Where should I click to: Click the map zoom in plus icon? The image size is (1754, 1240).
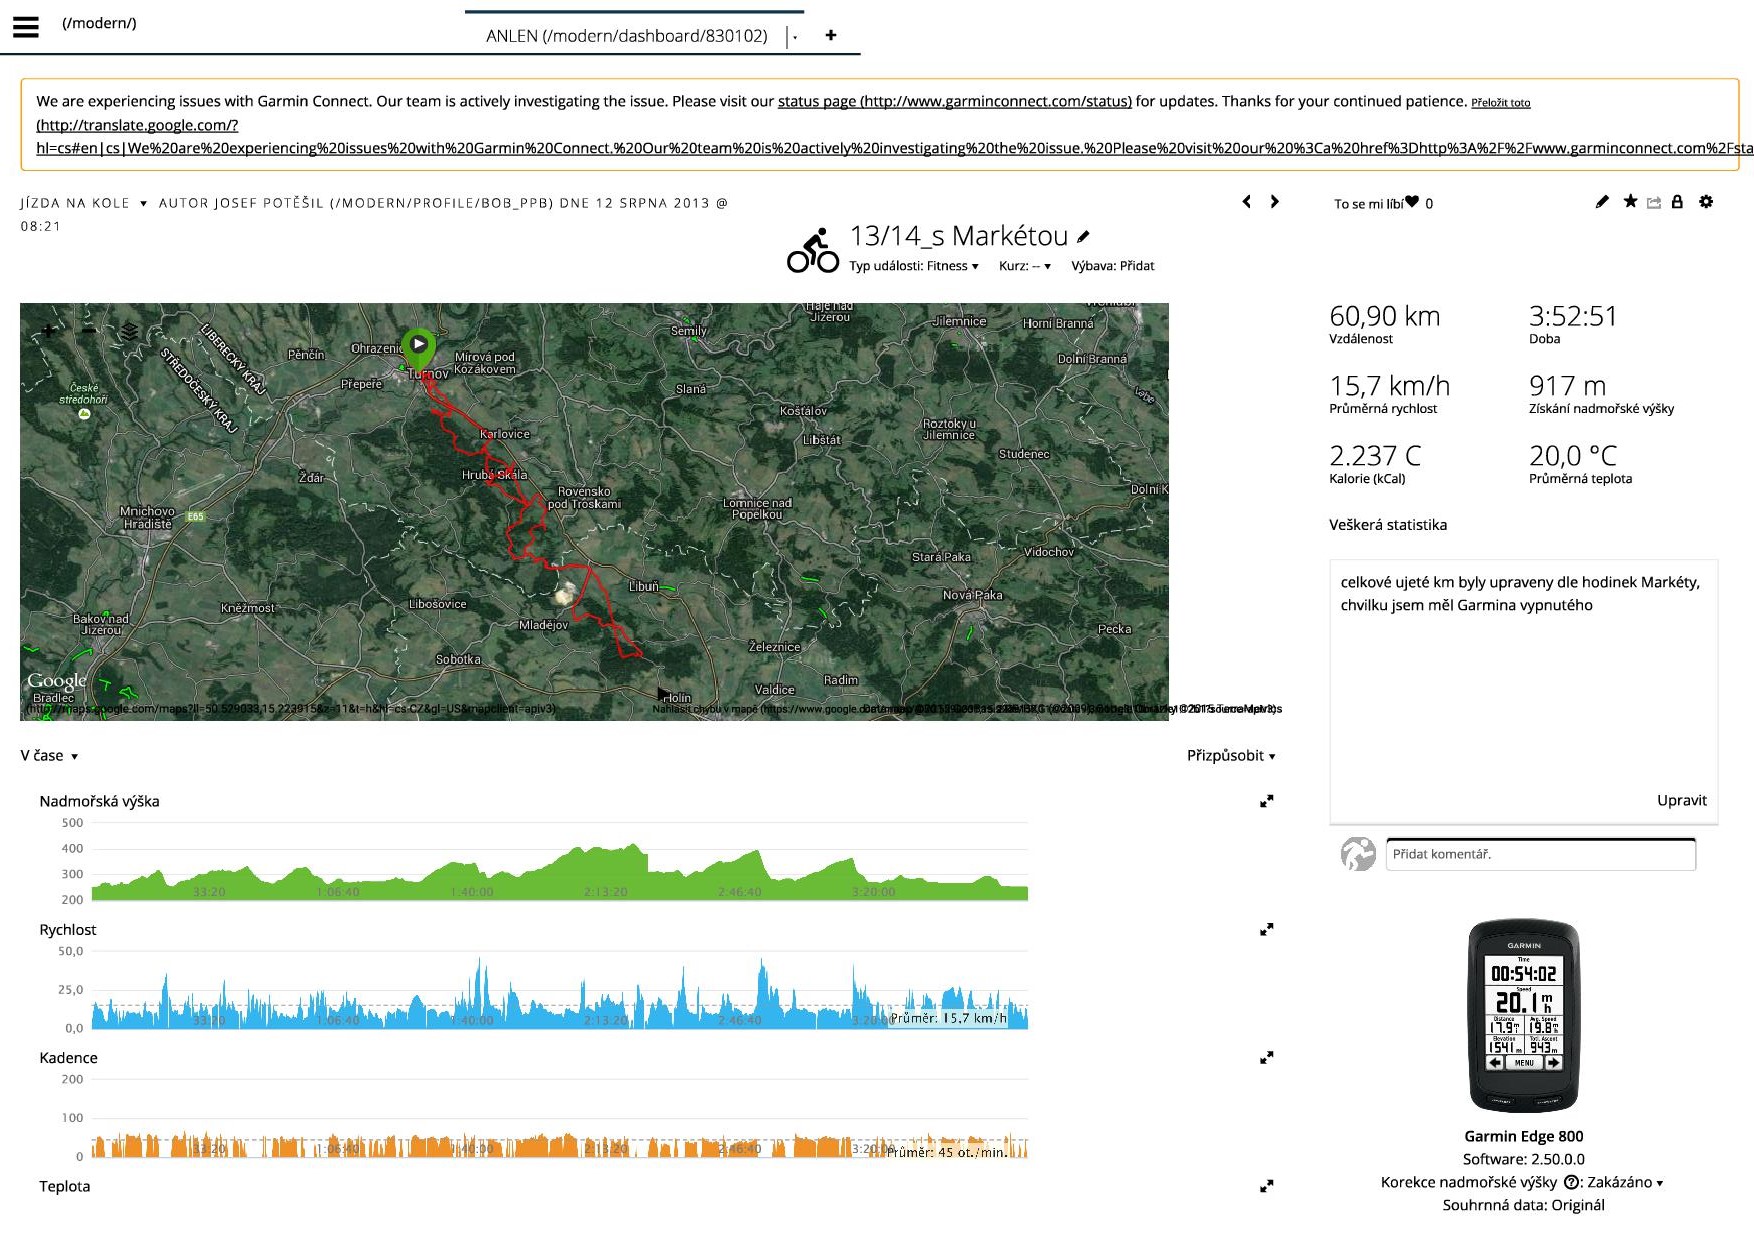[49, 331]
